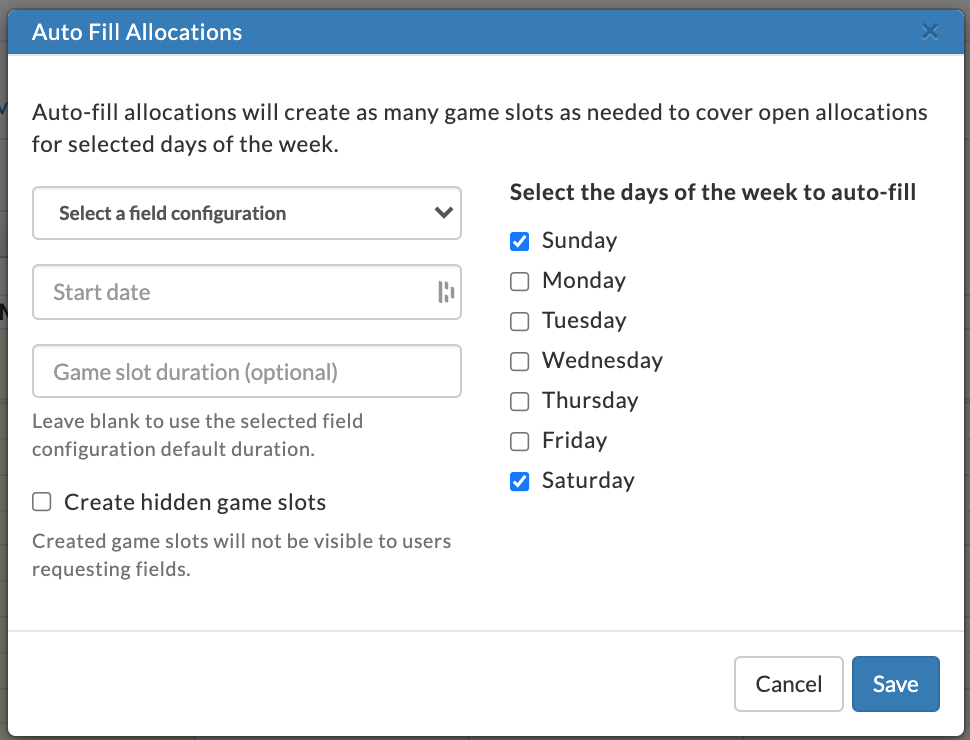Check the Monday checkbox
Viewport: 970px width, 740px height.
pos(520,281)
